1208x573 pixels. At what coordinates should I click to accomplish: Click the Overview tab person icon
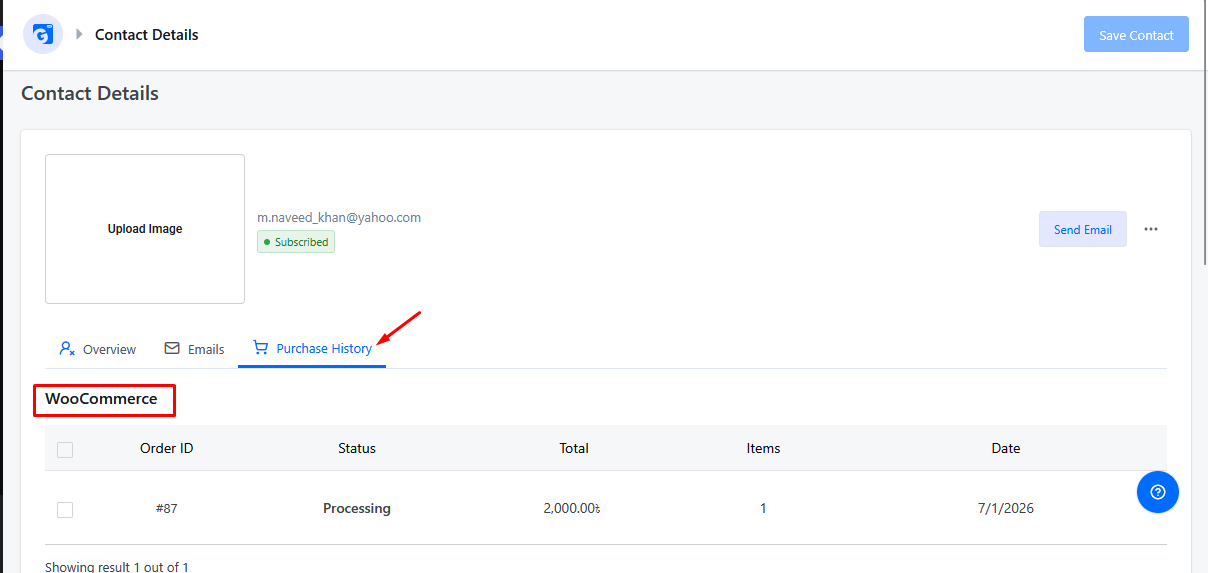(67, 348)
